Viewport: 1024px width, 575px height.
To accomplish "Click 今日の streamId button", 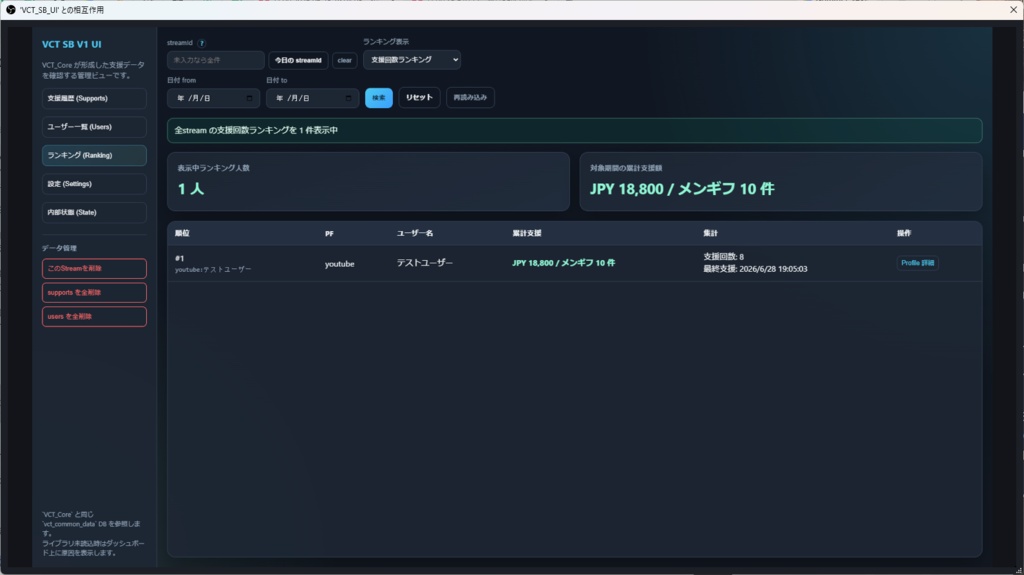I will [298, 60].
